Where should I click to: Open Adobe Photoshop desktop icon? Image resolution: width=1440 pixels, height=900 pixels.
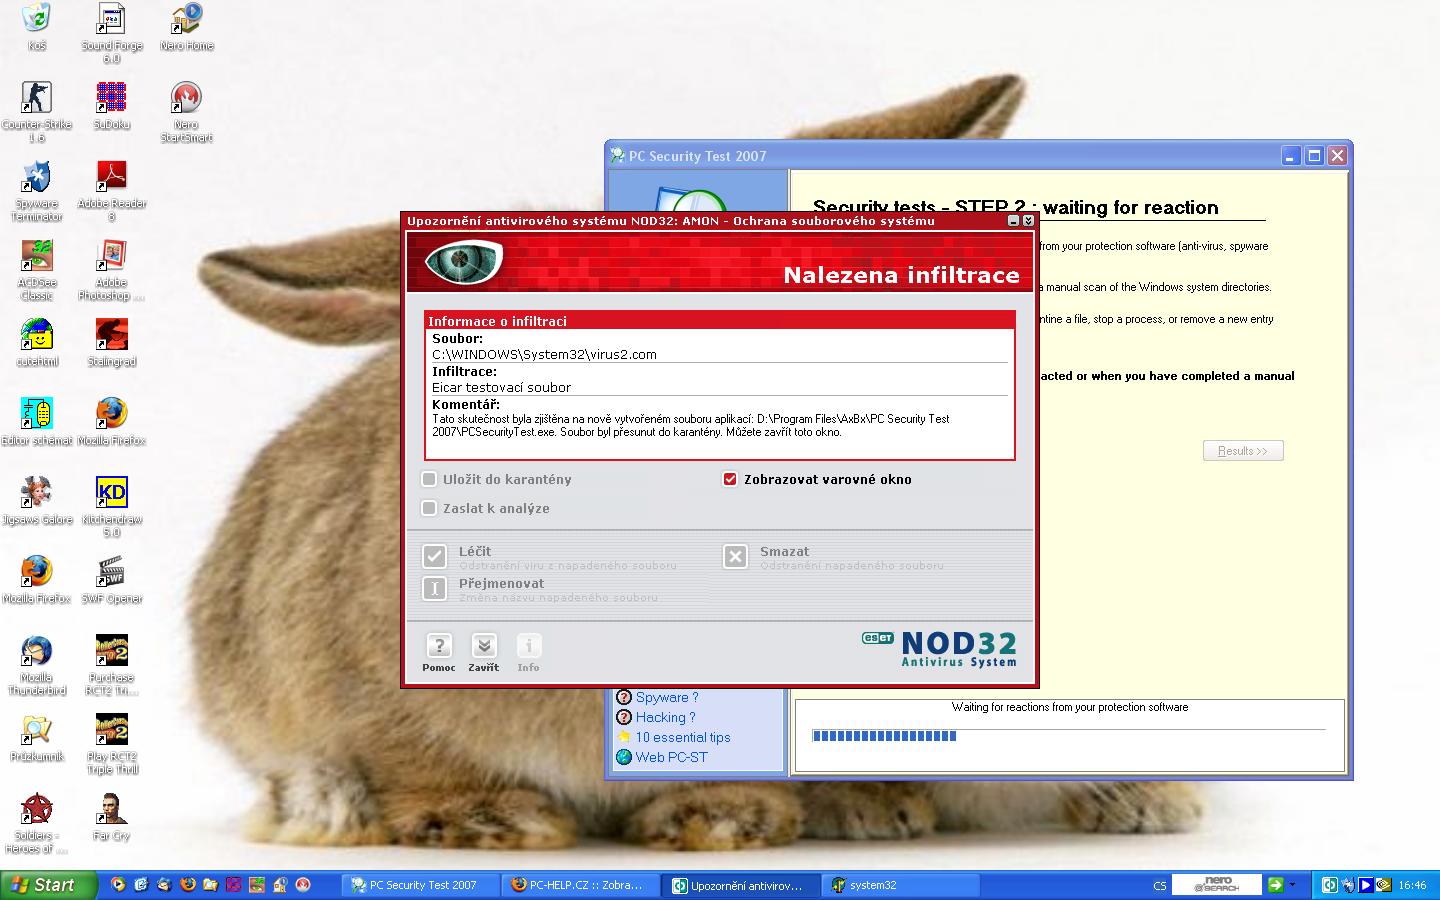[x=112, y=270]
